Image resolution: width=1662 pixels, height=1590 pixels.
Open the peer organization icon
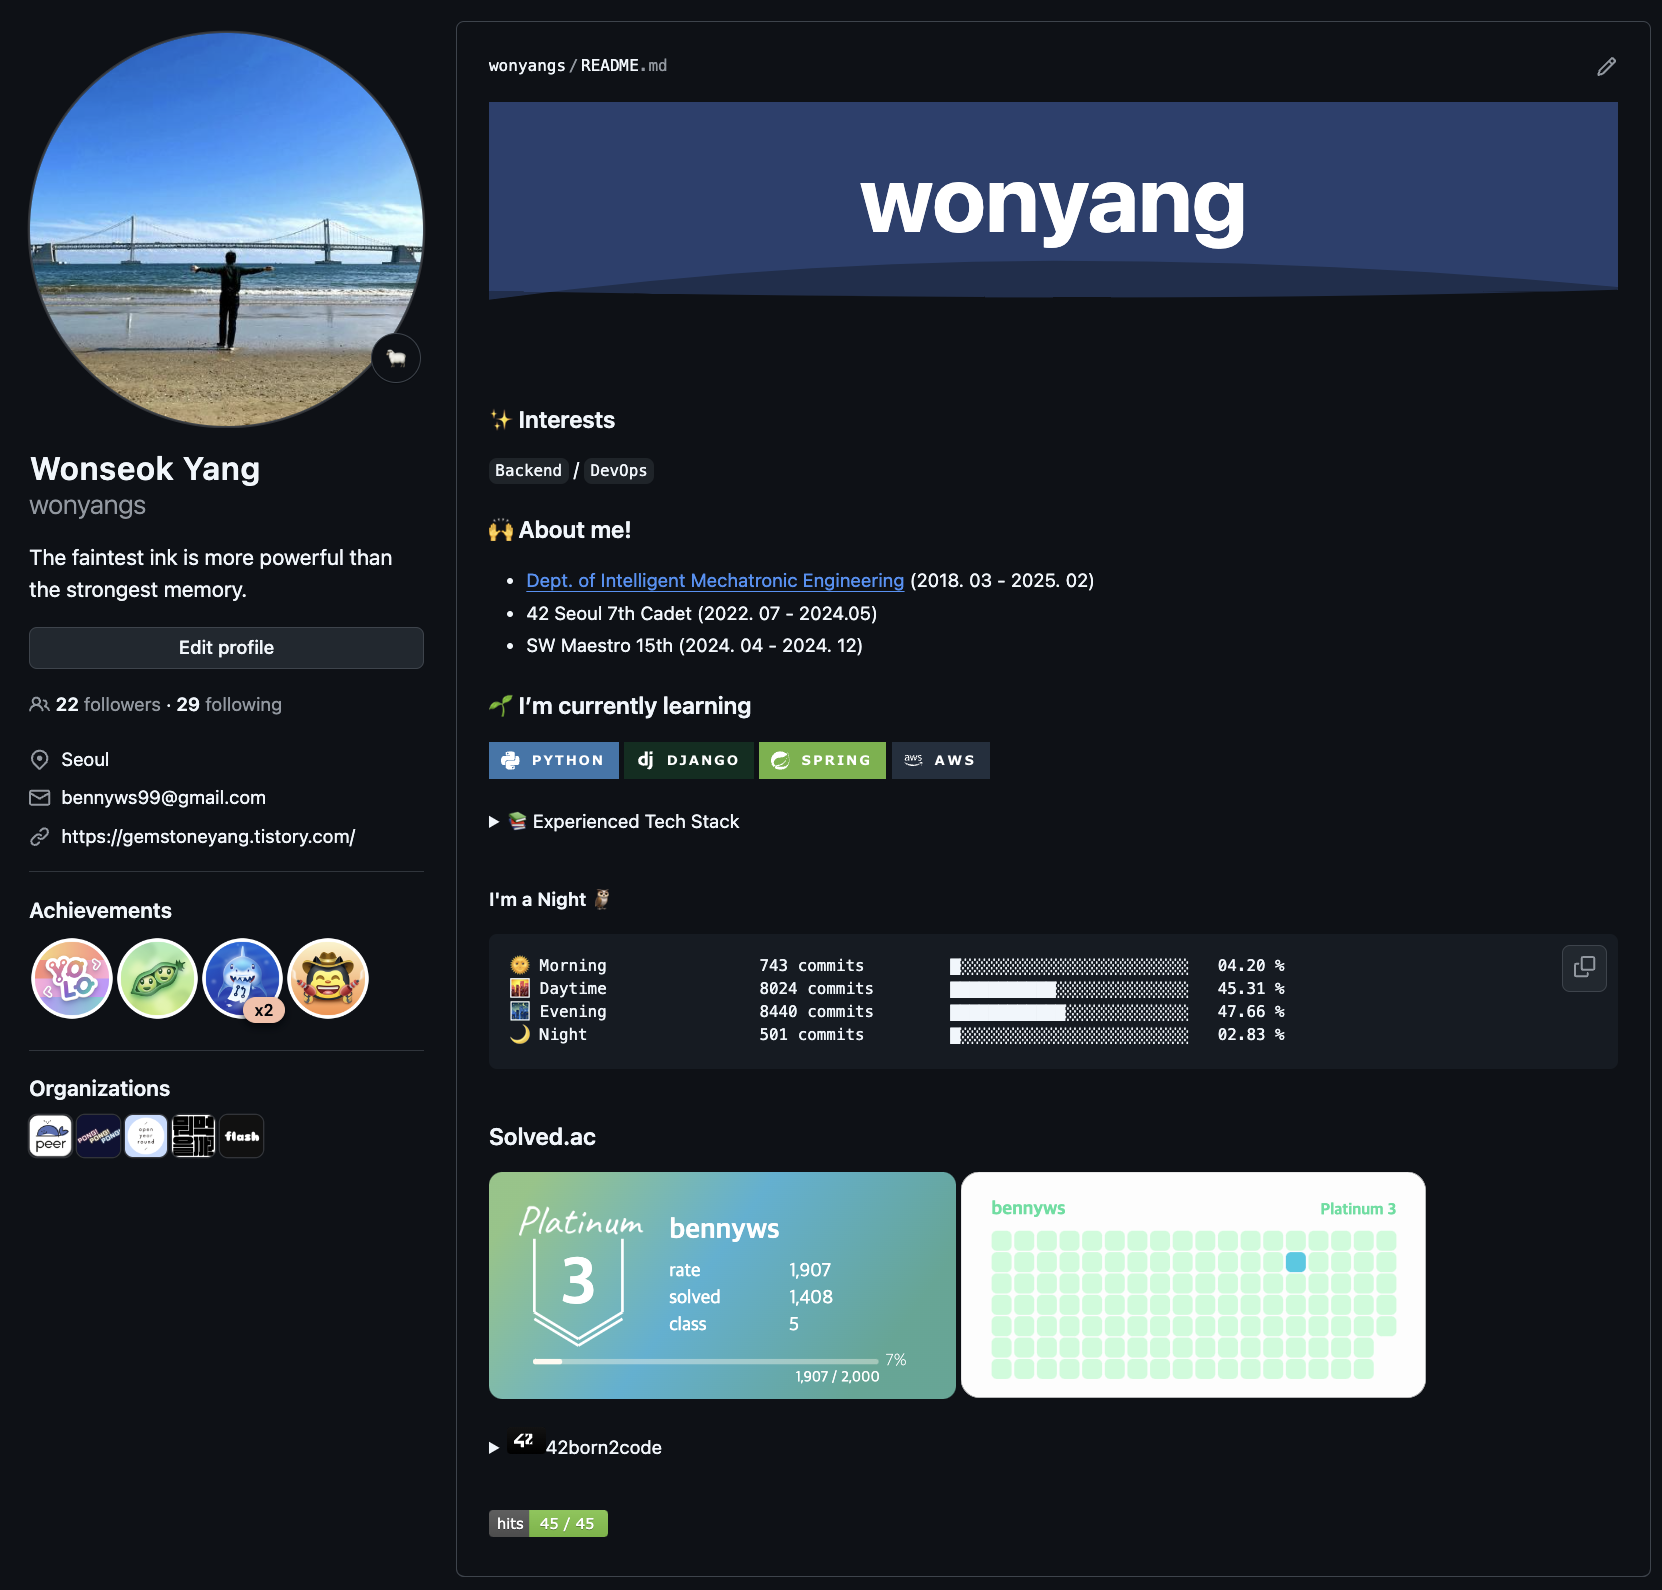[50, 1136]
